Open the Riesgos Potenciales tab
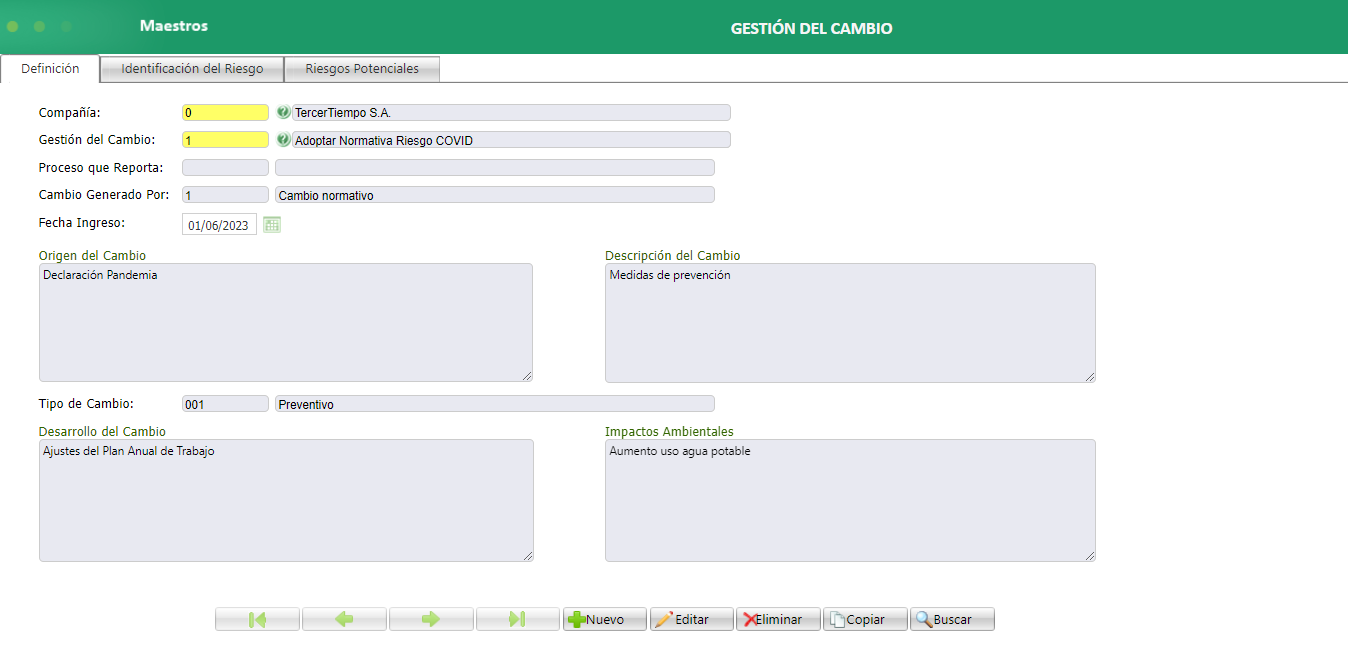The width and height of the screenshot is (1348, 656). 362,69
